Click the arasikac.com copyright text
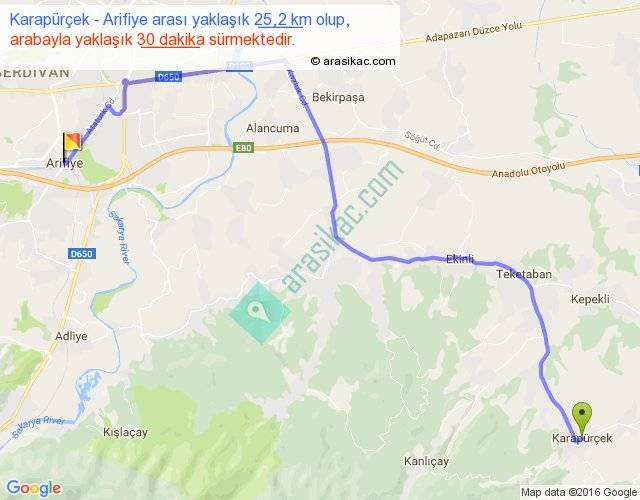This screenshot has height=500, width=640. [x=353, y=61]
